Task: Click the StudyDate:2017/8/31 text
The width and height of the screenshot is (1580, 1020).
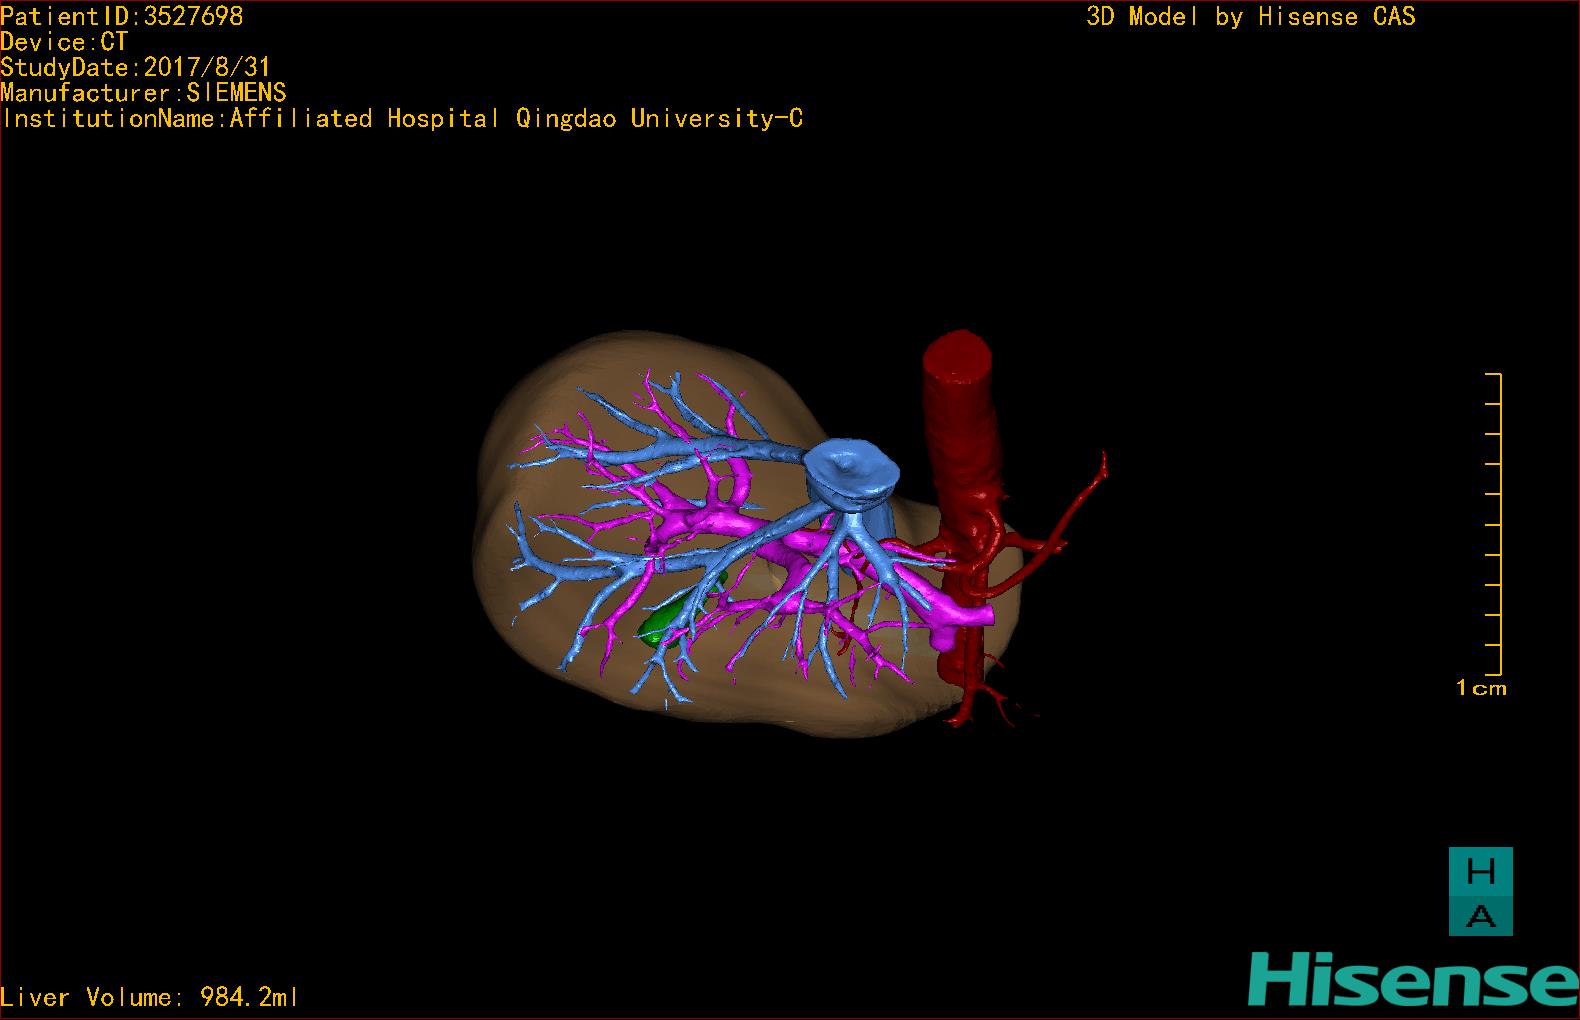Action: point(135,67)
